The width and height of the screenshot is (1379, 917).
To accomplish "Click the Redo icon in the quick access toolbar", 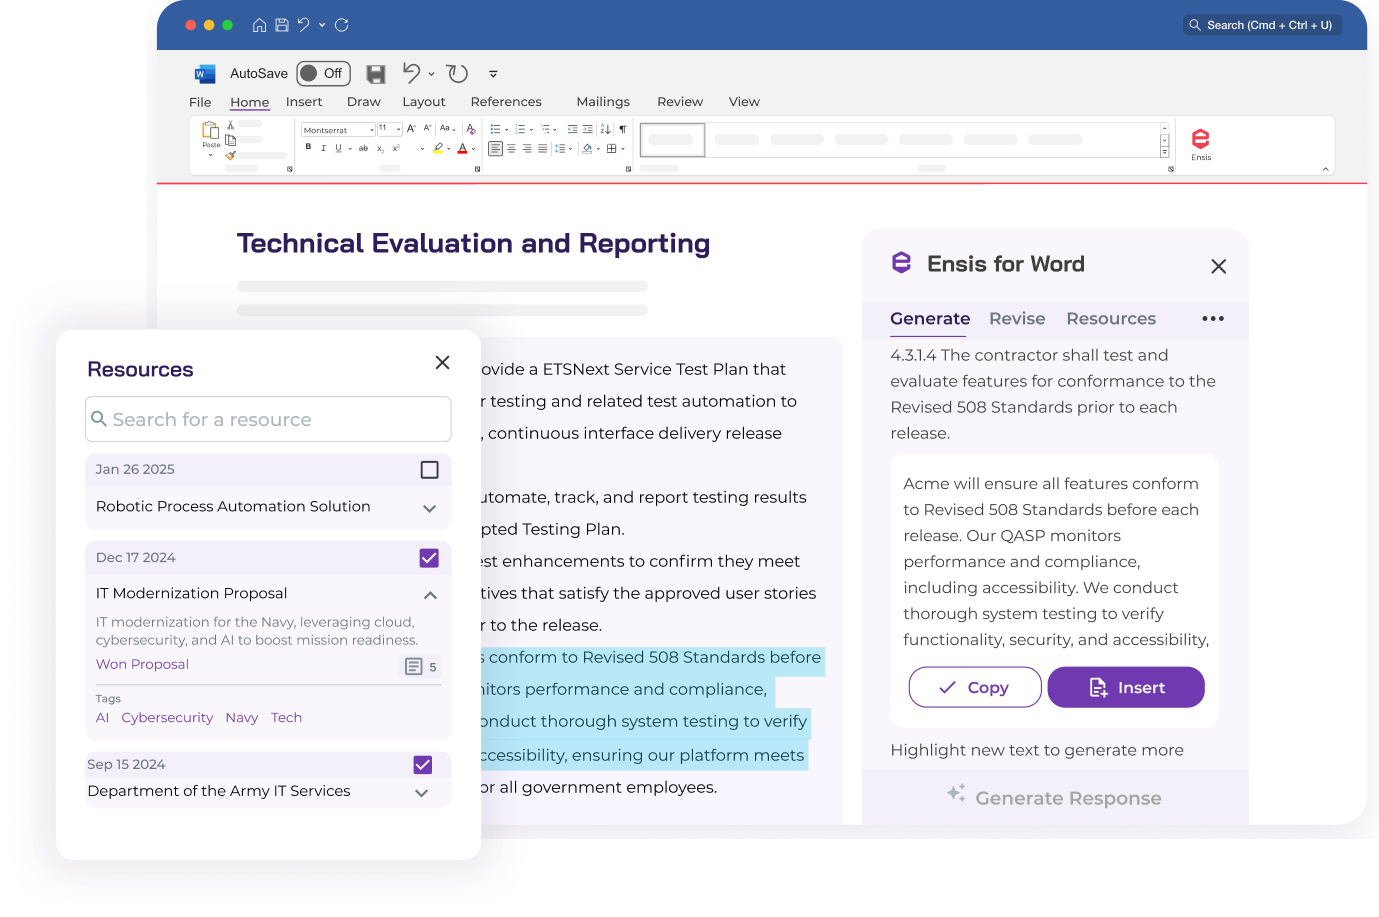I will pyautogui.click(x=457, y=73).
